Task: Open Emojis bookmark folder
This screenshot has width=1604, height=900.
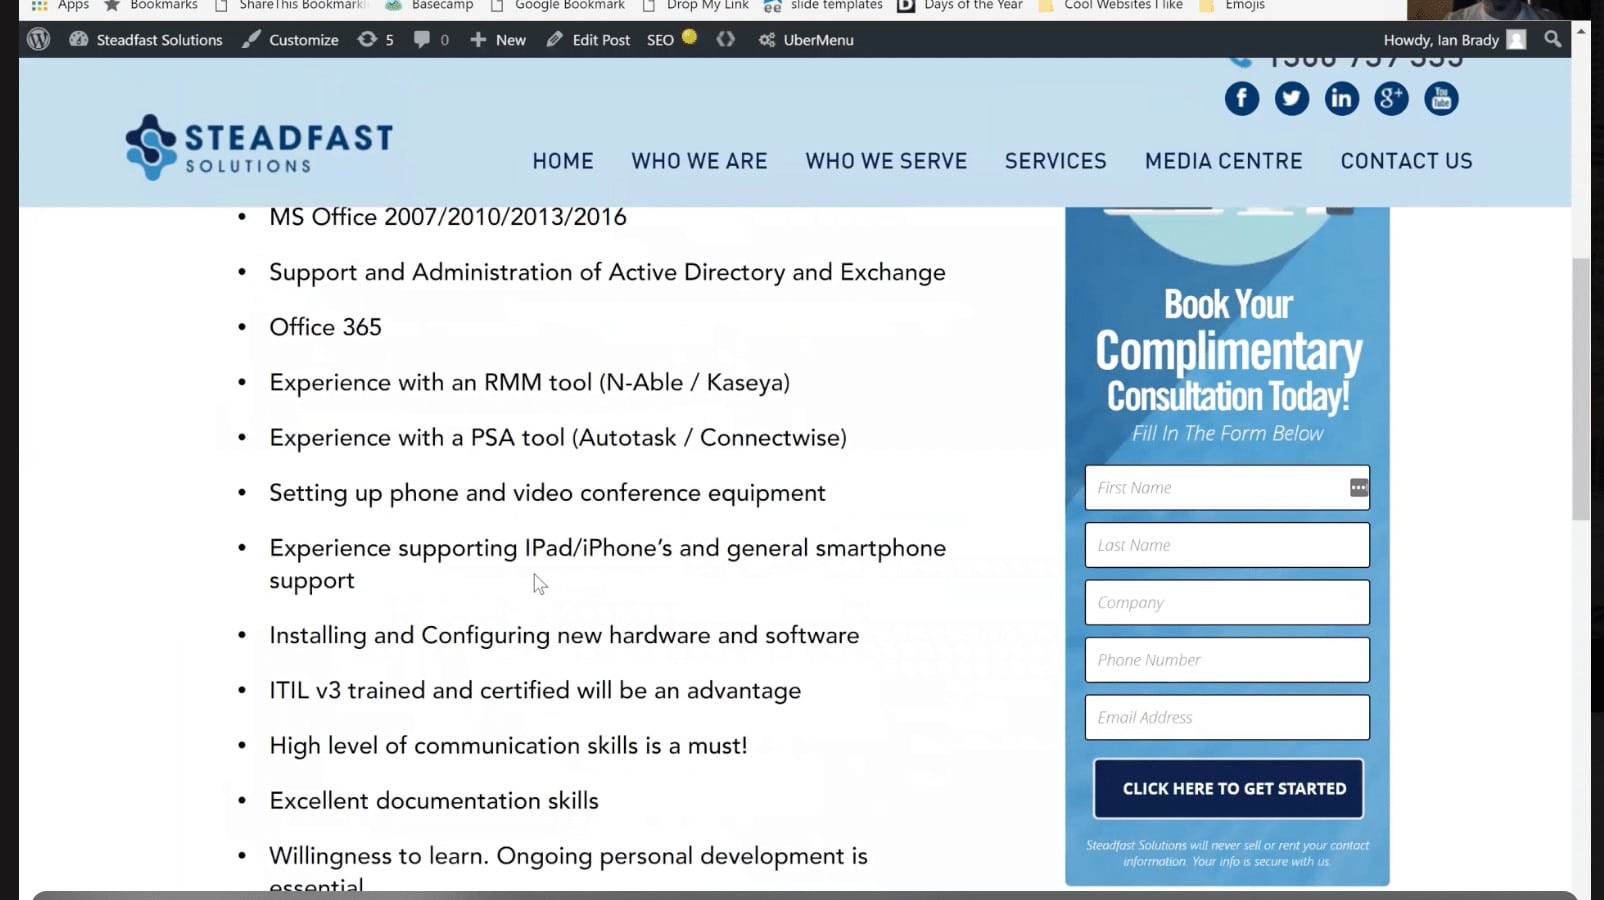Action: 1232,5
